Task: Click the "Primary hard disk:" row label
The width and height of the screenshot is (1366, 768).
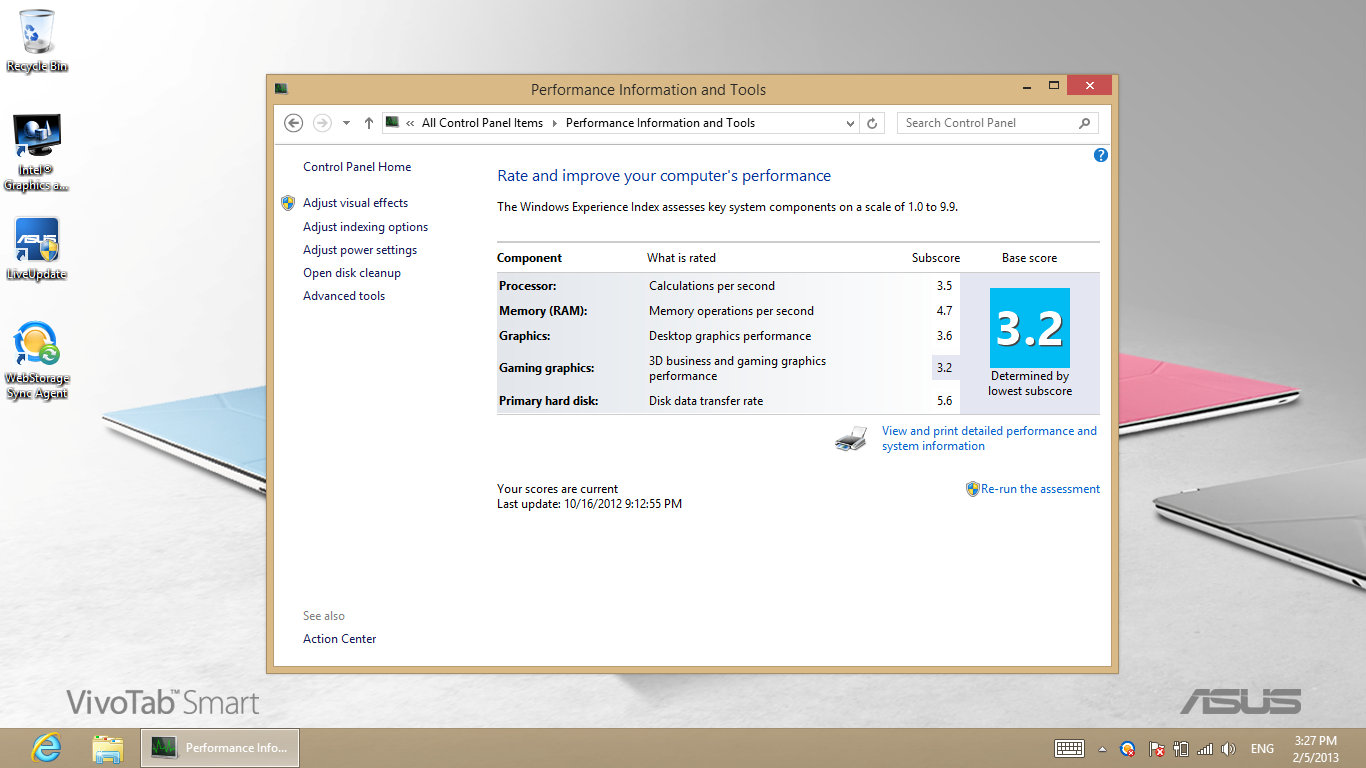Action: pos(549,401)
